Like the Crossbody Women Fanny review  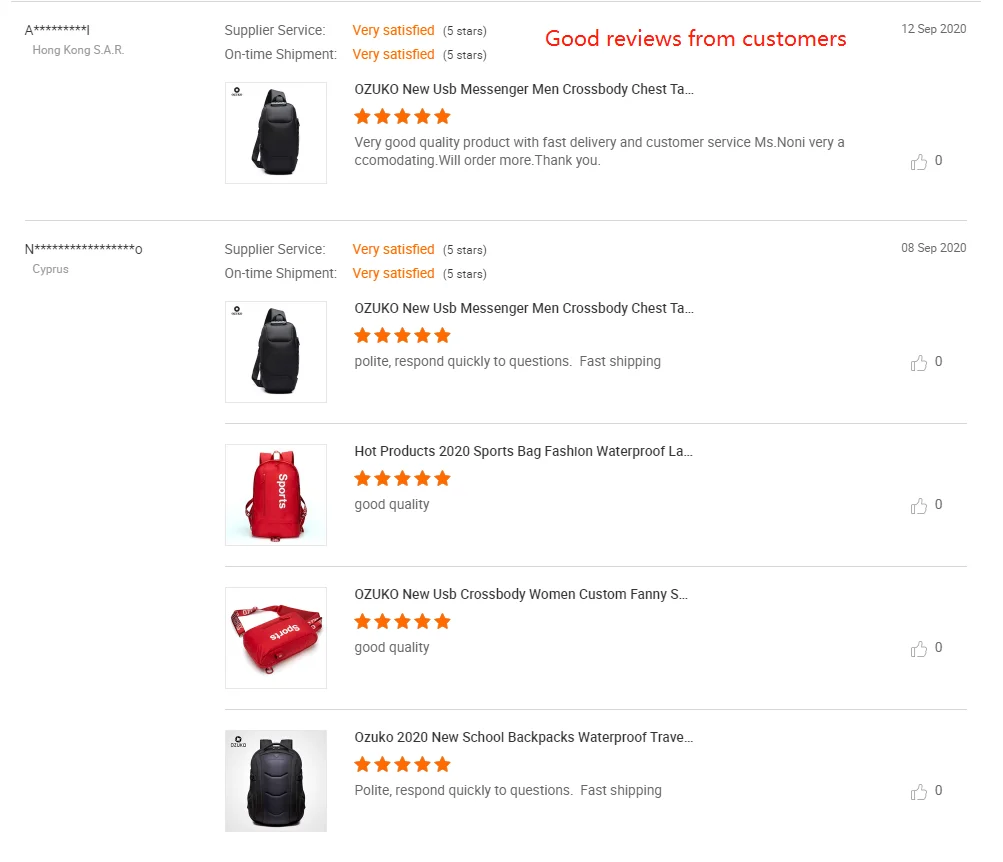tap(919, 649)
